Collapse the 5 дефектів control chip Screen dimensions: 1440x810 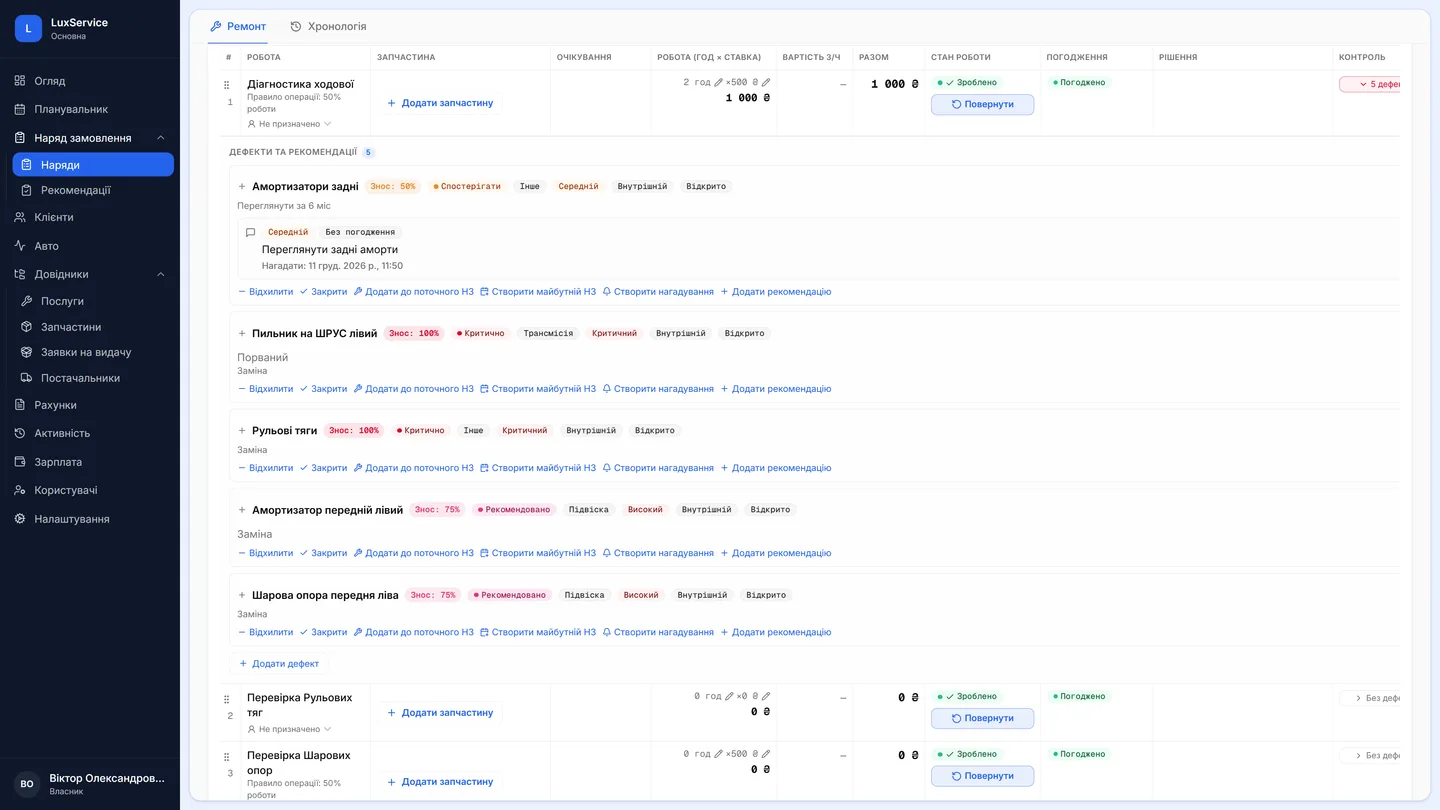1370,85
